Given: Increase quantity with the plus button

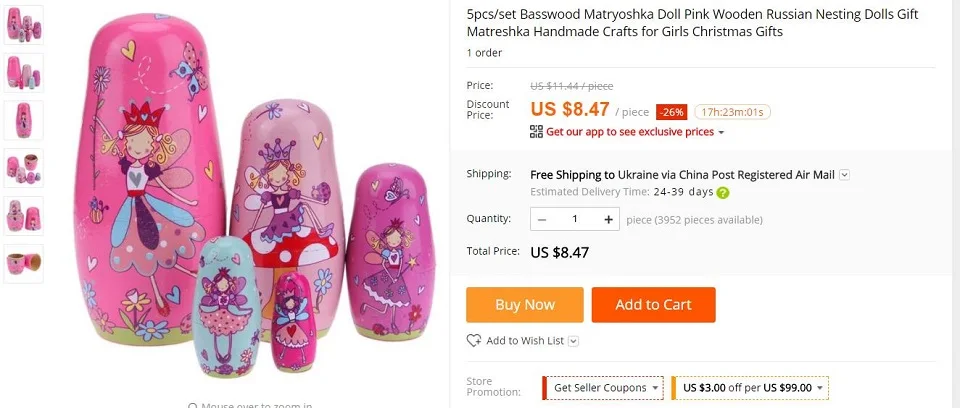Looking at the screenshot, I should click(x=608, y=219).
